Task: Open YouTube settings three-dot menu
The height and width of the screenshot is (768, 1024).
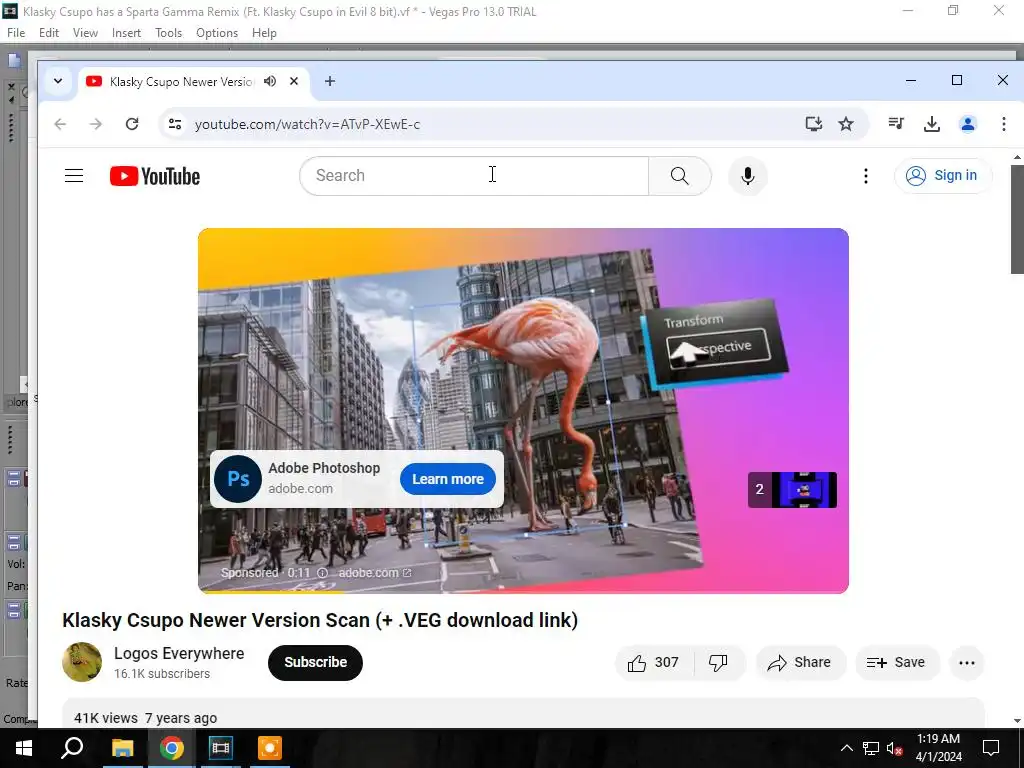Action: (866, 176)
